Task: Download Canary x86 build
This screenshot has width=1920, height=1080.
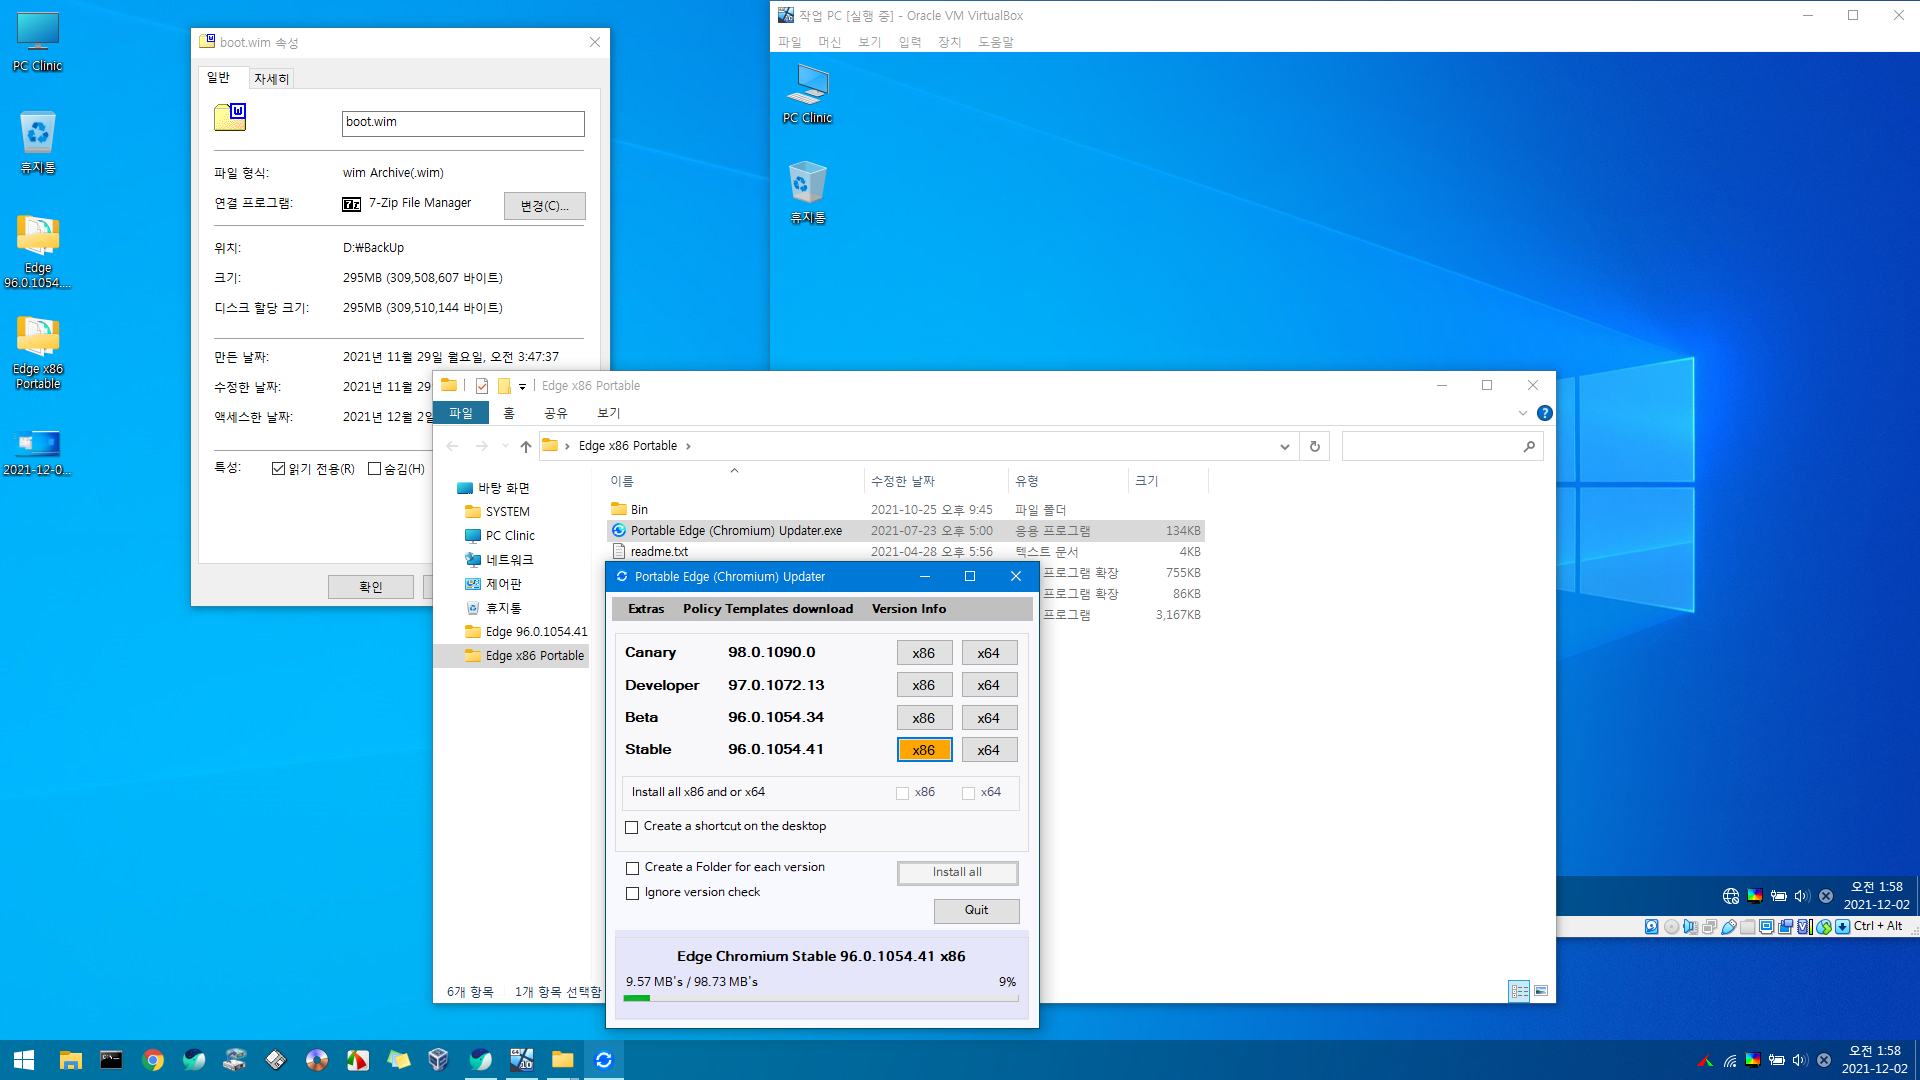Action: (924, 653)
